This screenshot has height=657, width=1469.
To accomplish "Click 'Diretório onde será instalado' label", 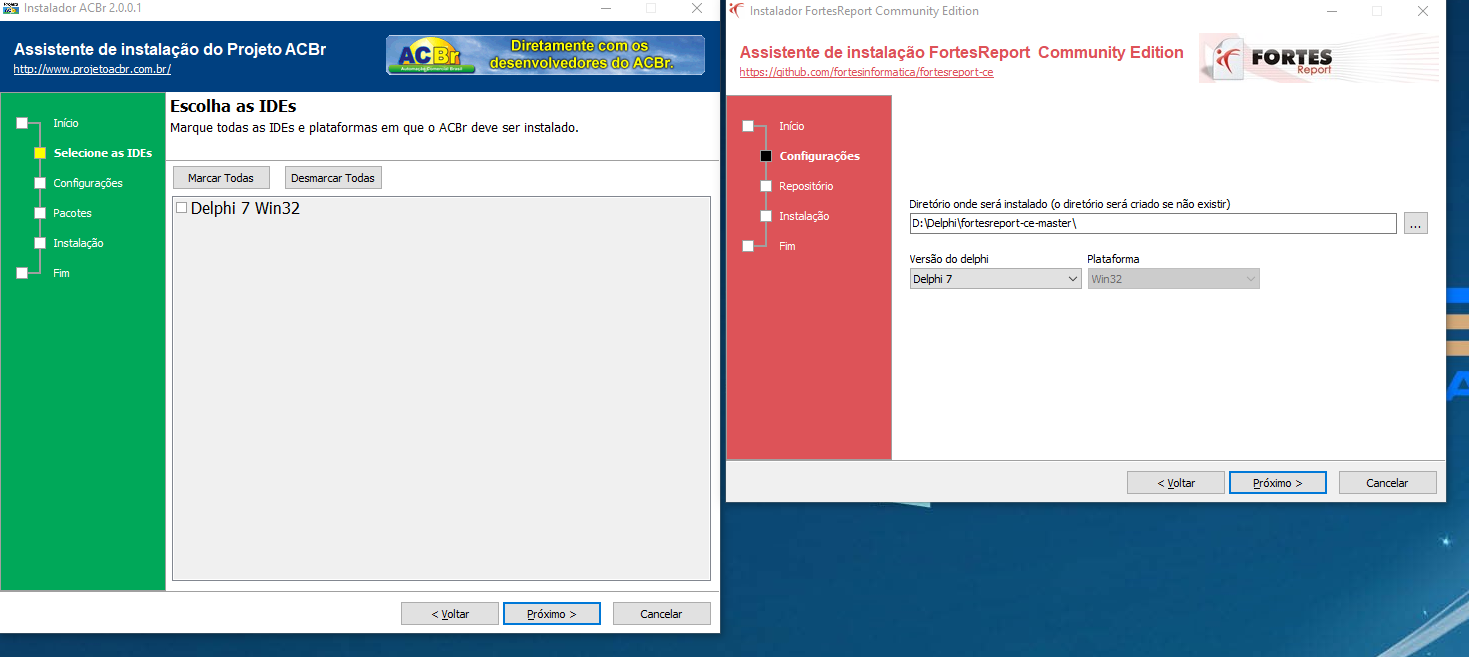I will pos(1069,204).
